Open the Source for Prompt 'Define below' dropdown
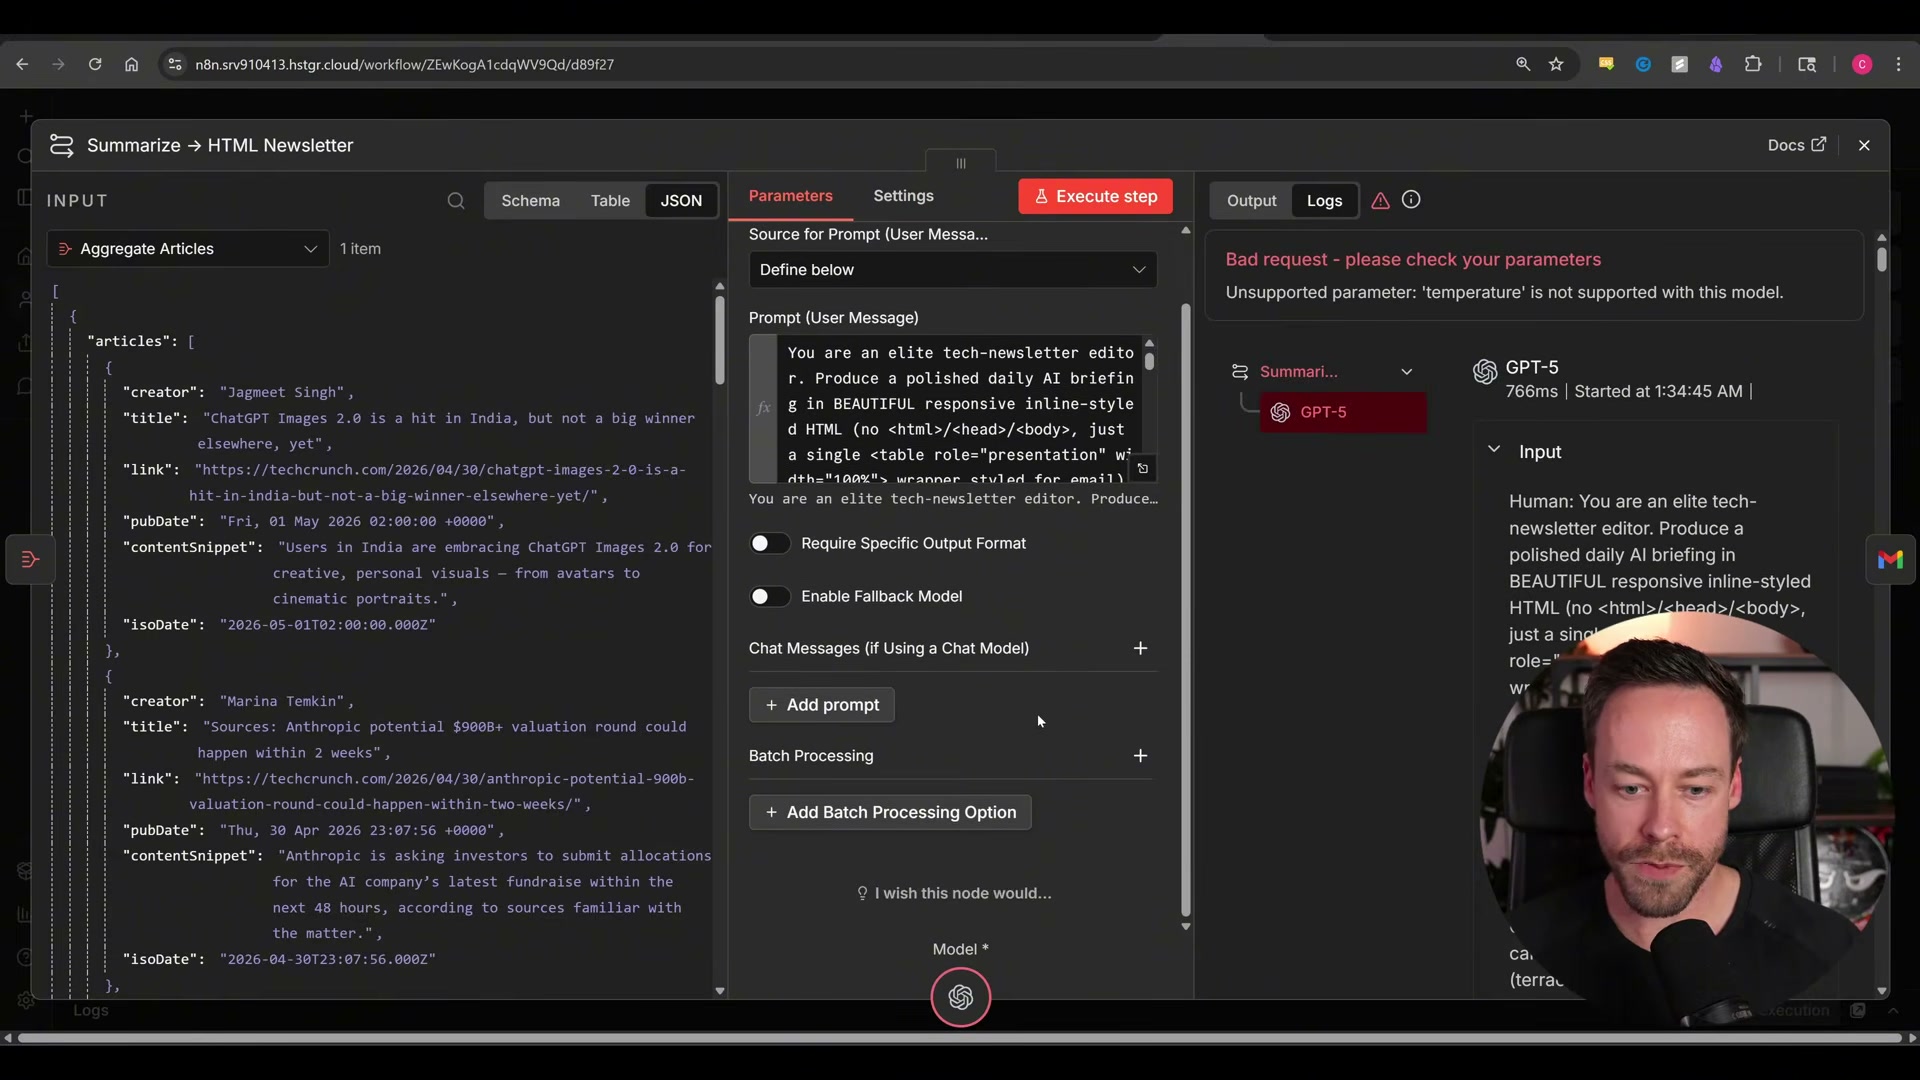 [x=952, y=270]
